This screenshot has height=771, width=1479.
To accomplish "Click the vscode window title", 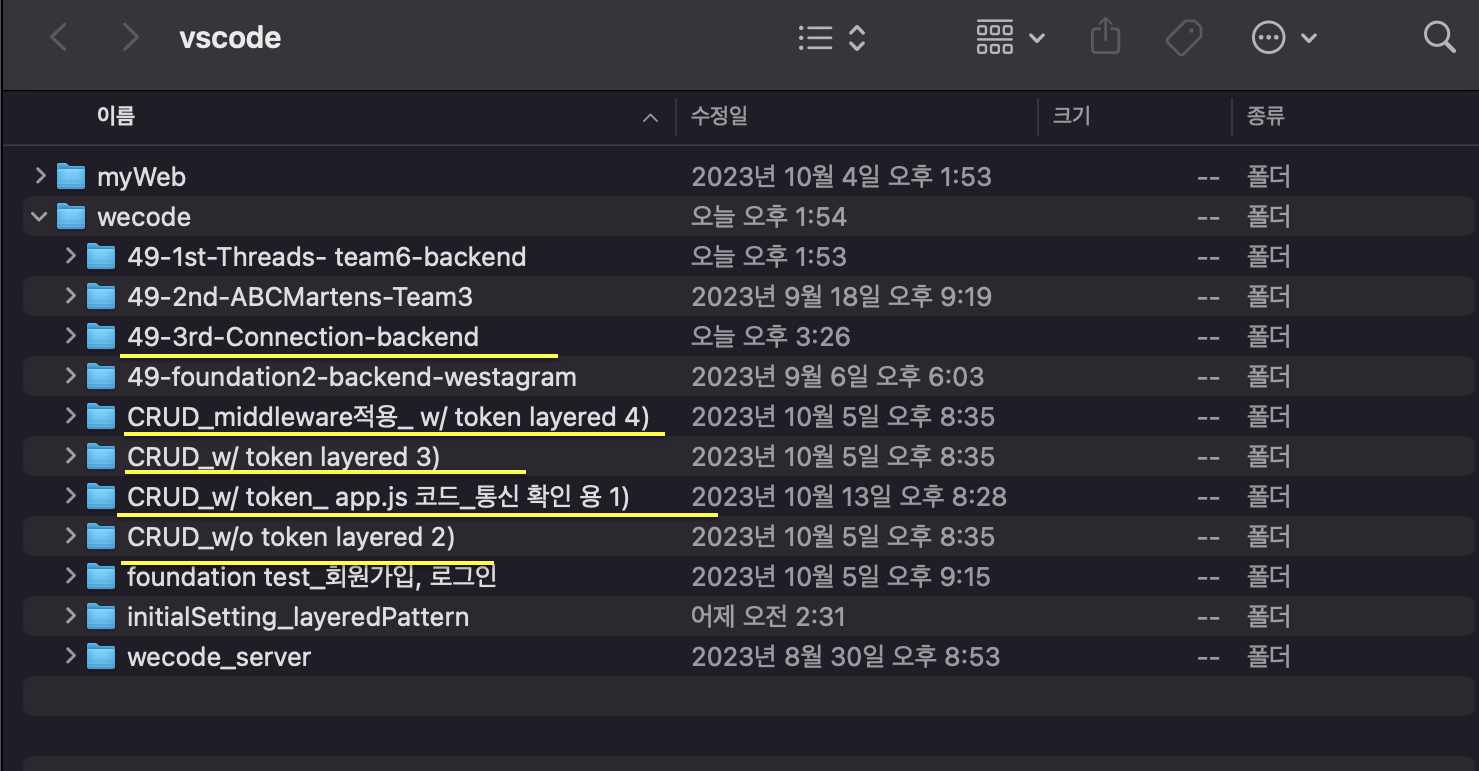I will point(230,38).
